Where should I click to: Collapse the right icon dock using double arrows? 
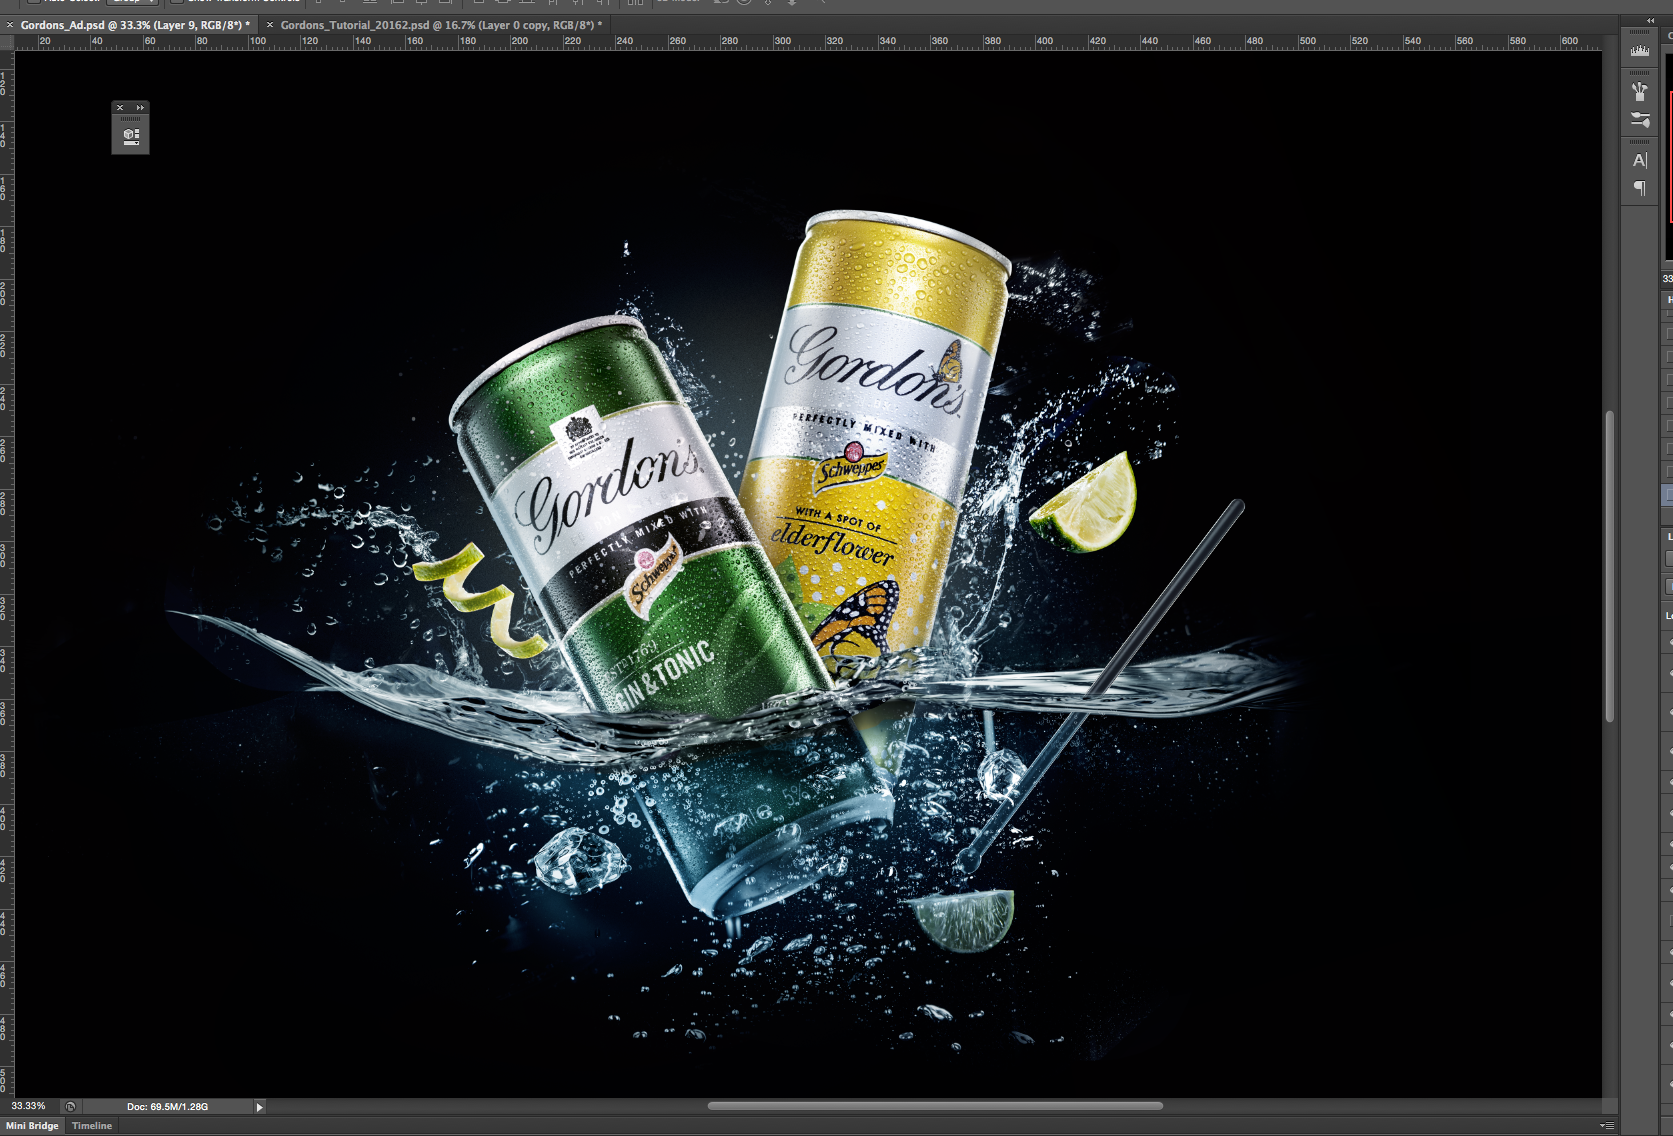coord(1650,20)
